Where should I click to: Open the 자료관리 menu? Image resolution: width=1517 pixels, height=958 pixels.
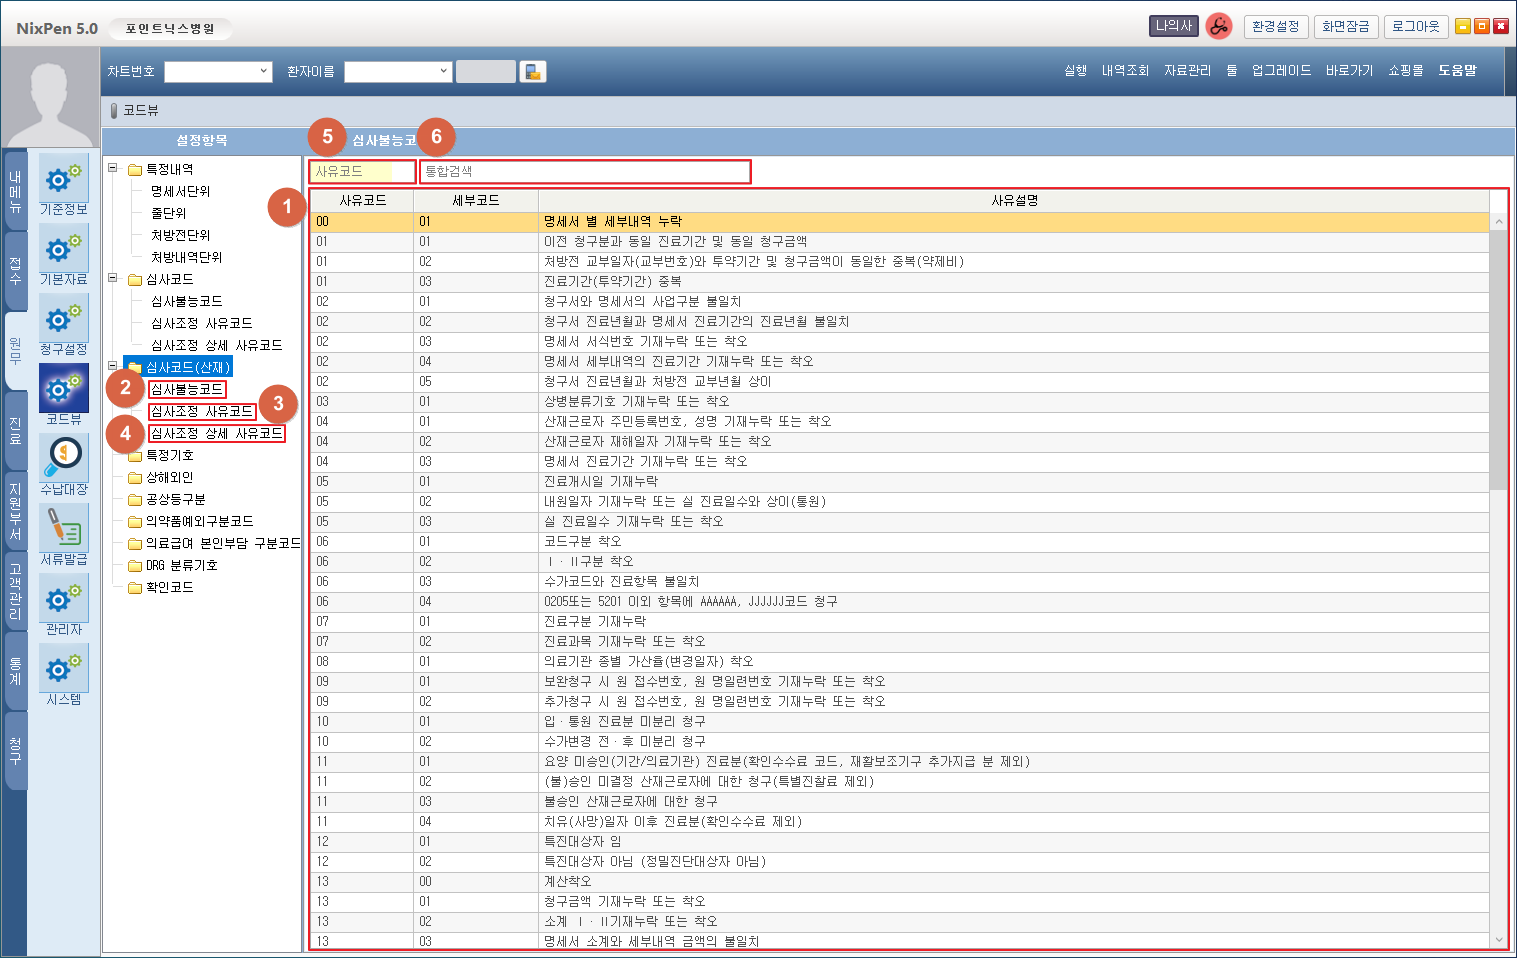[x=1187, y=71]
